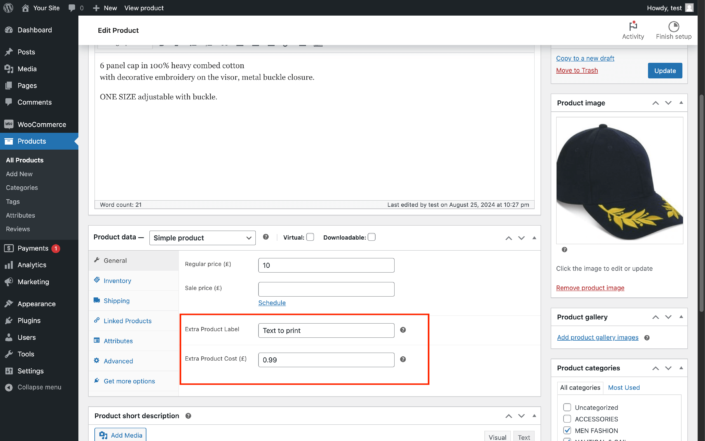
Task: Click the Finish setup icon
Action: [x=673, y=27]
